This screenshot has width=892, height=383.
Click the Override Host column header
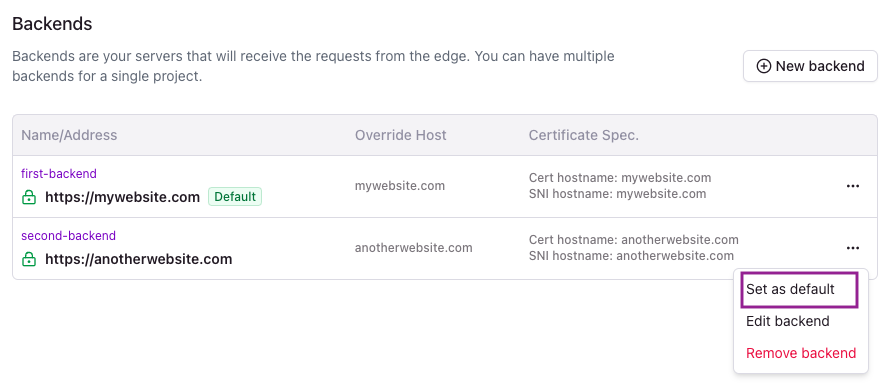click(x=400, y=135)
